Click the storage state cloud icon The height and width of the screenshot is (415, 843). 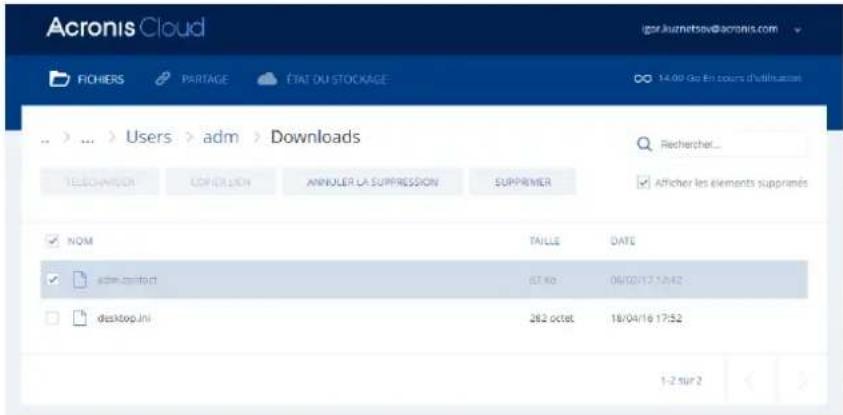coord(267,80)
